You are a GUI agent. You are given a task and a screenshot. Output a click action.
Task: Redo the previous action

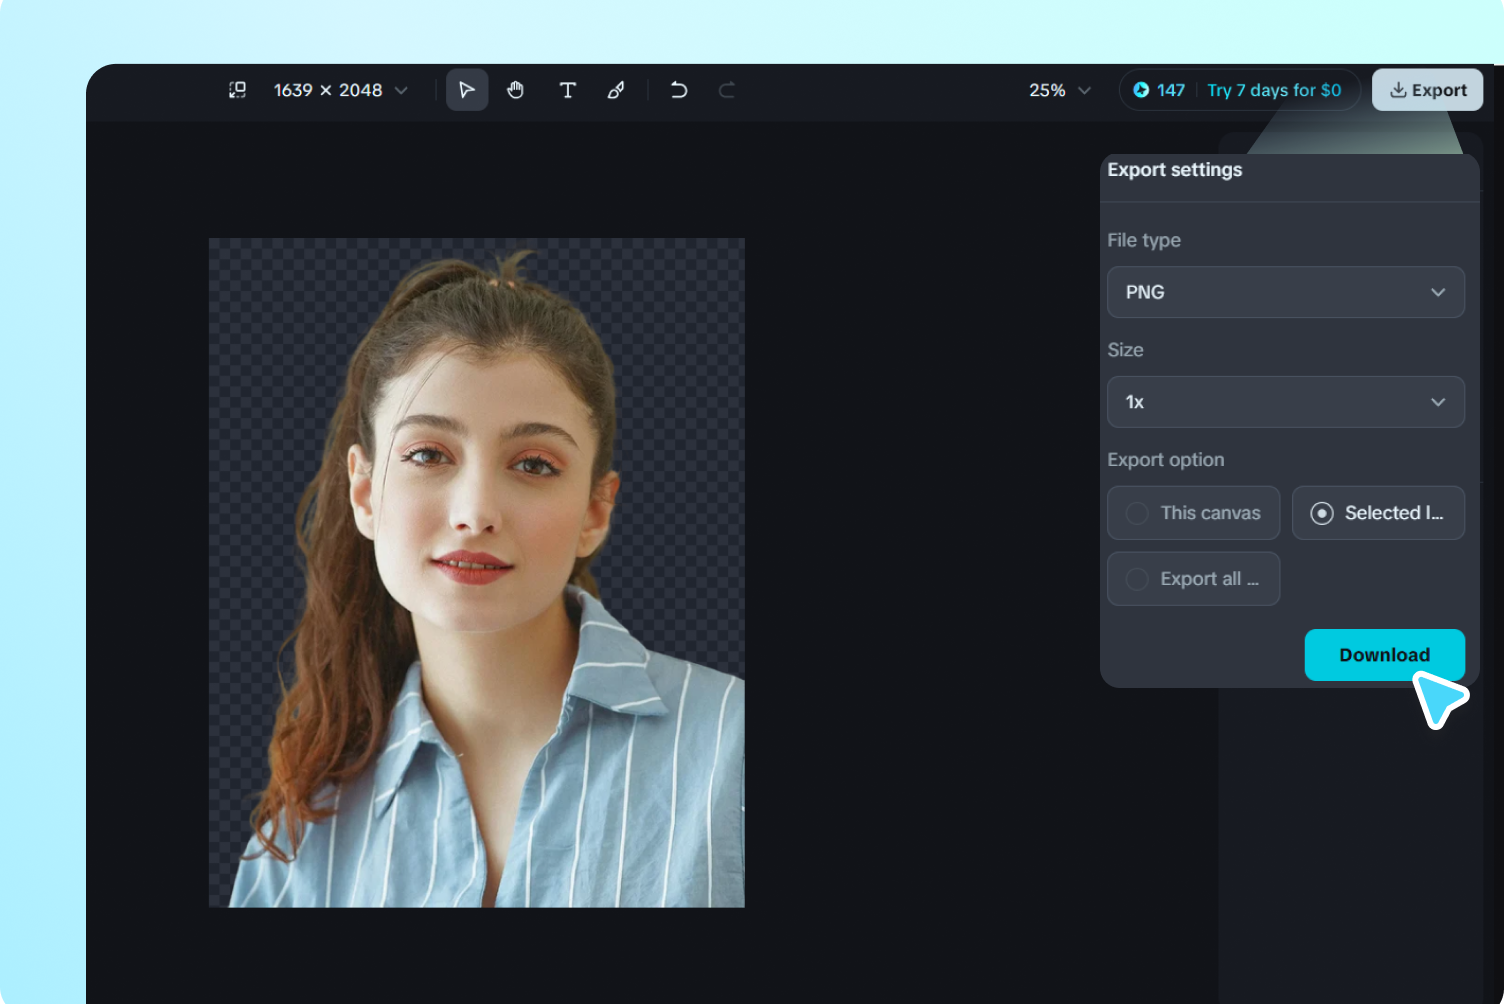(727, 90)
